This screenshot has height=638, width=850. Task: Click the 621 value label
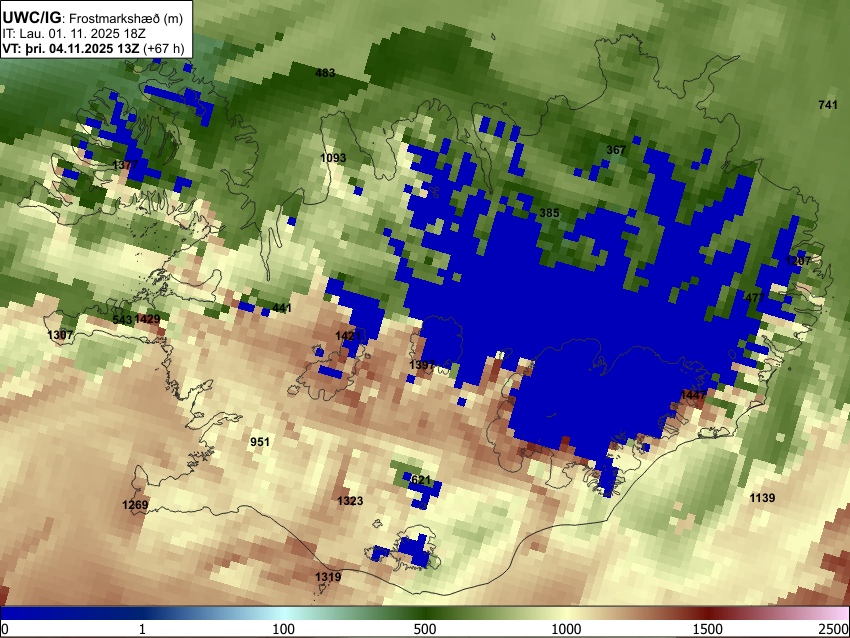tap(421, 480)
